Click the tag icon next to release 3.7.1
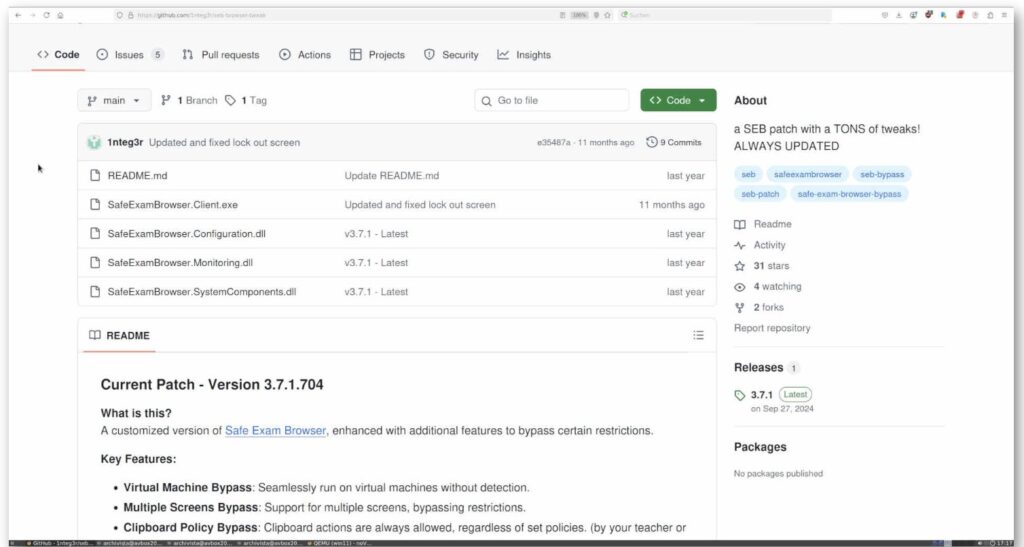This screenshot has width=1024, height=547. (x=739, y=396)
